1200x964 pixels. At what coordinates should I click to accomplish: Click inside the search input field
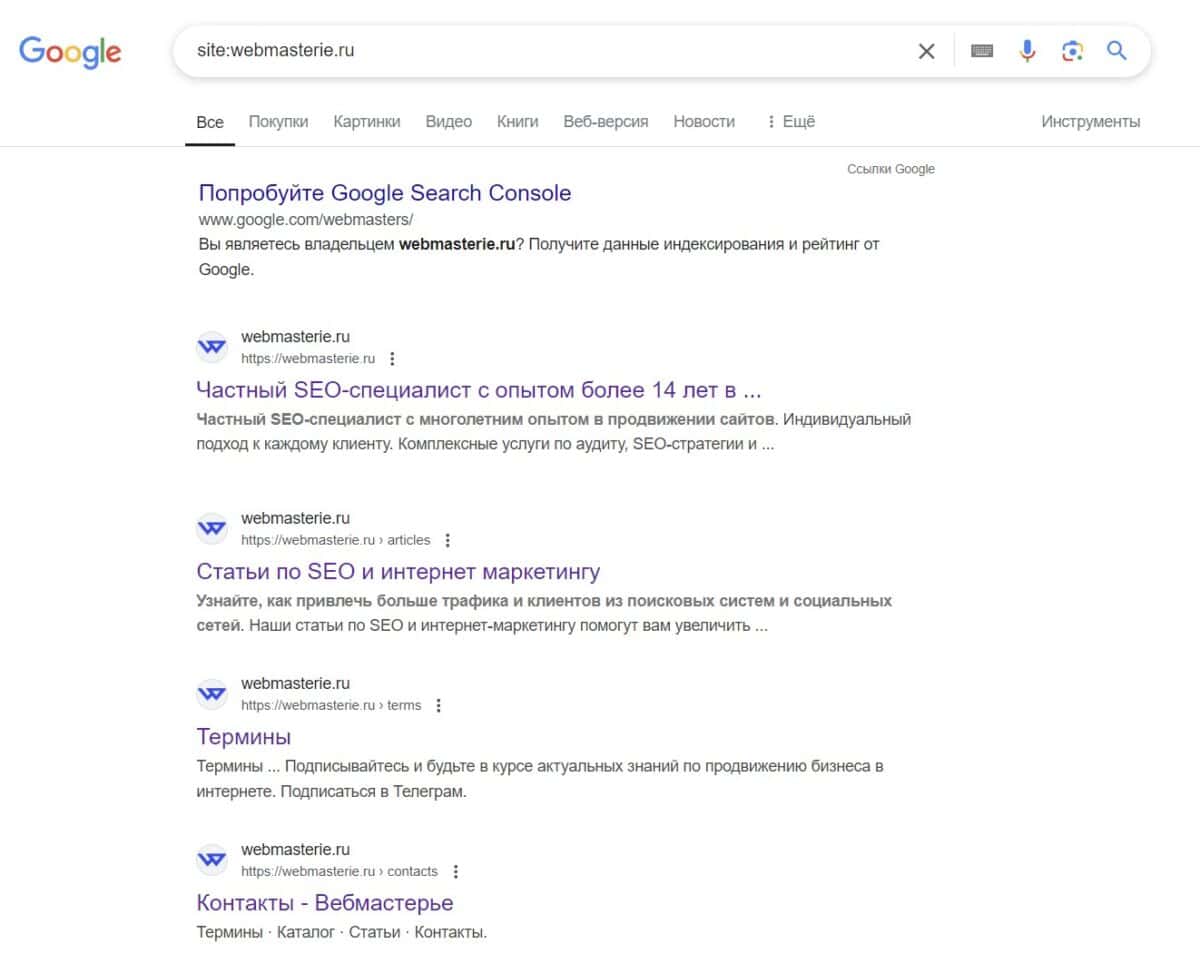[500, 51]
